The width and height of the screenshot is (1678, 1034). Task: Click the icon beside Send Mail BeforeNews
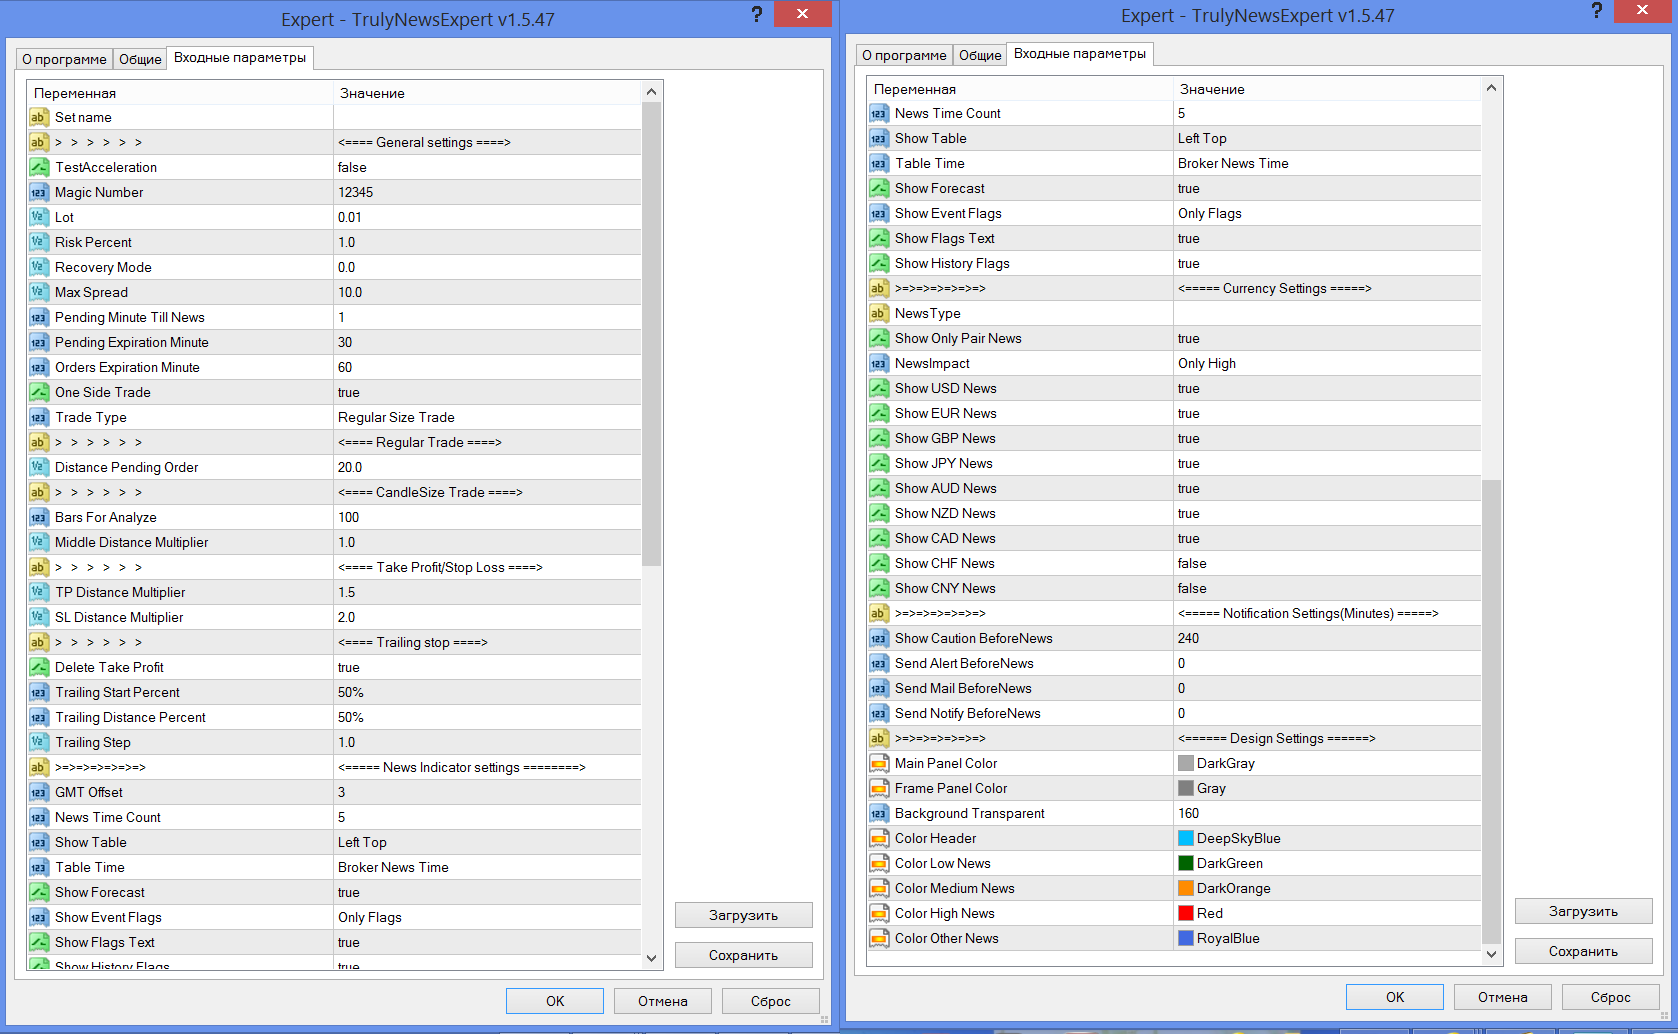click(x=878, y=688)
